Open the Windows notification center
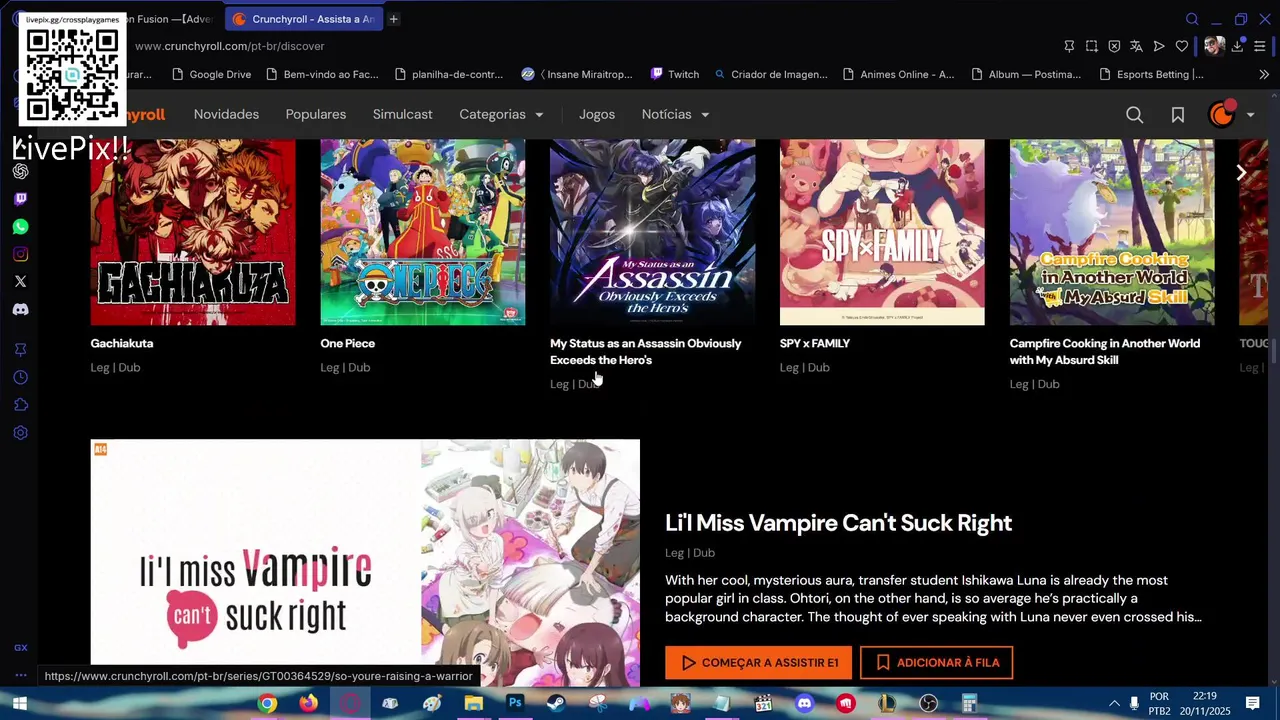1280x720 pixels. (1252, 704)
